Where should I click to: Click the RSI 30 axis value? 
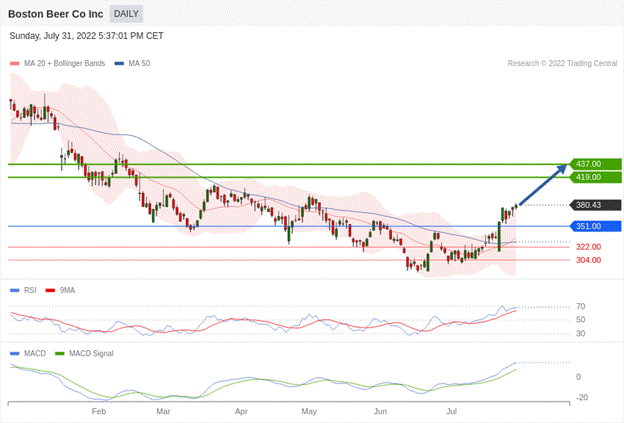click(x=581, y=333)
